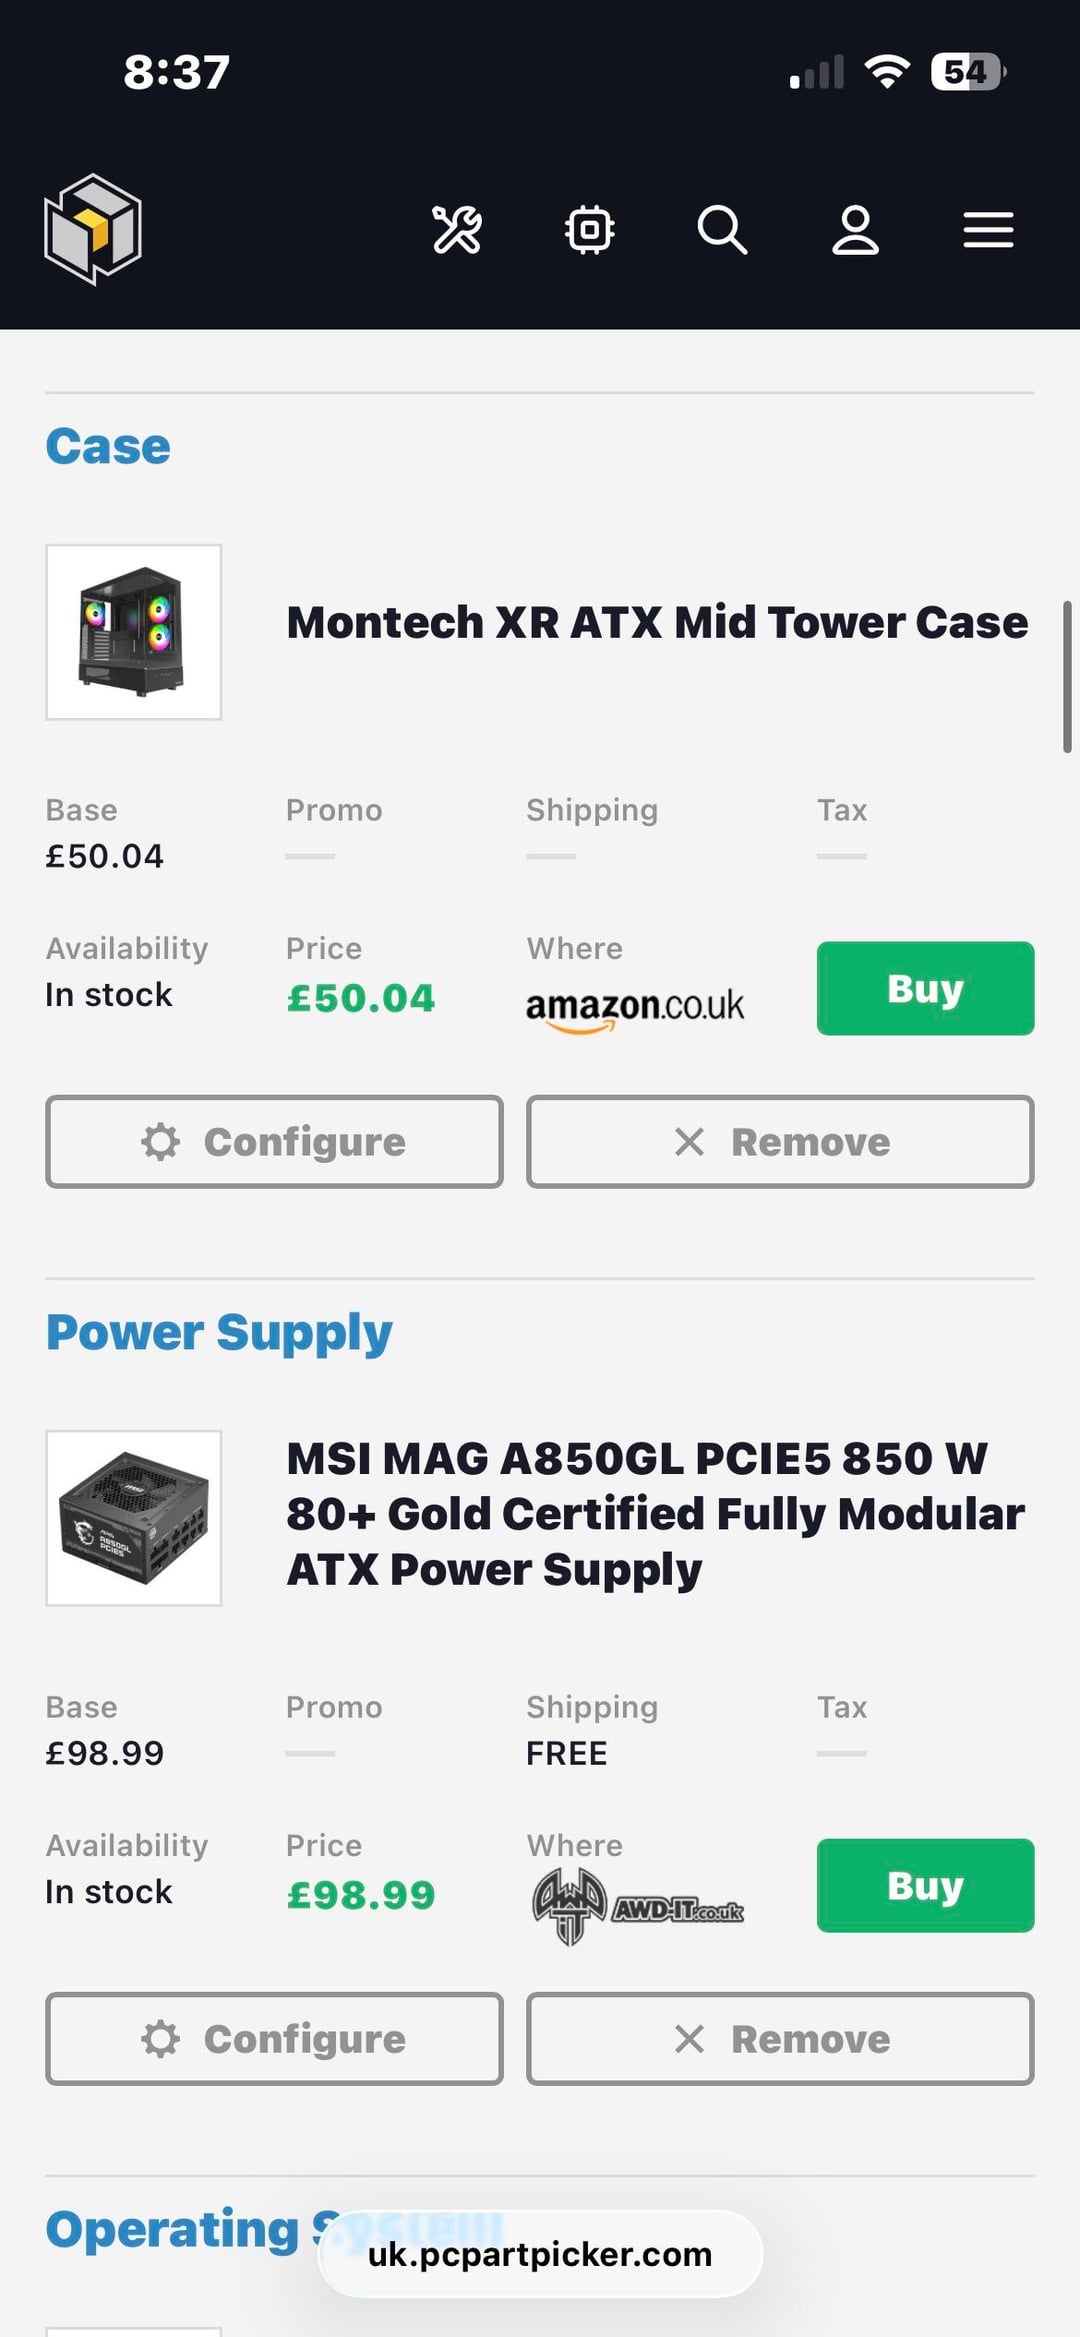Open the products chip icon
1080x2337 pixels.
click(x=590, y=230)
